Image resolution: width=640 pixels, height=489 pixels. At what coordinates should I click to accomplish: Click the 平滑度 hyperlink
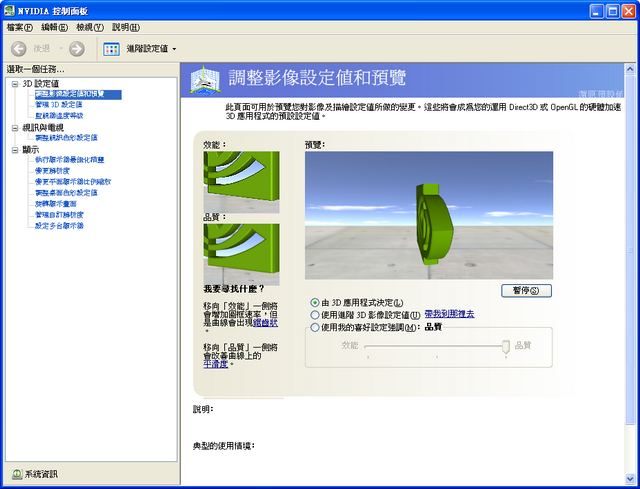coord(216,364)
